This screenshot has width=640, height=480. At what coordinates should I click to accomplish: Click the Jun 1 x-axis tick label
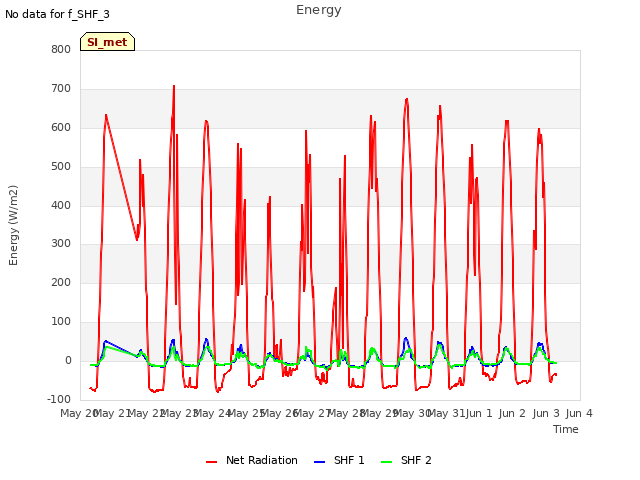(x=479, y=413)
